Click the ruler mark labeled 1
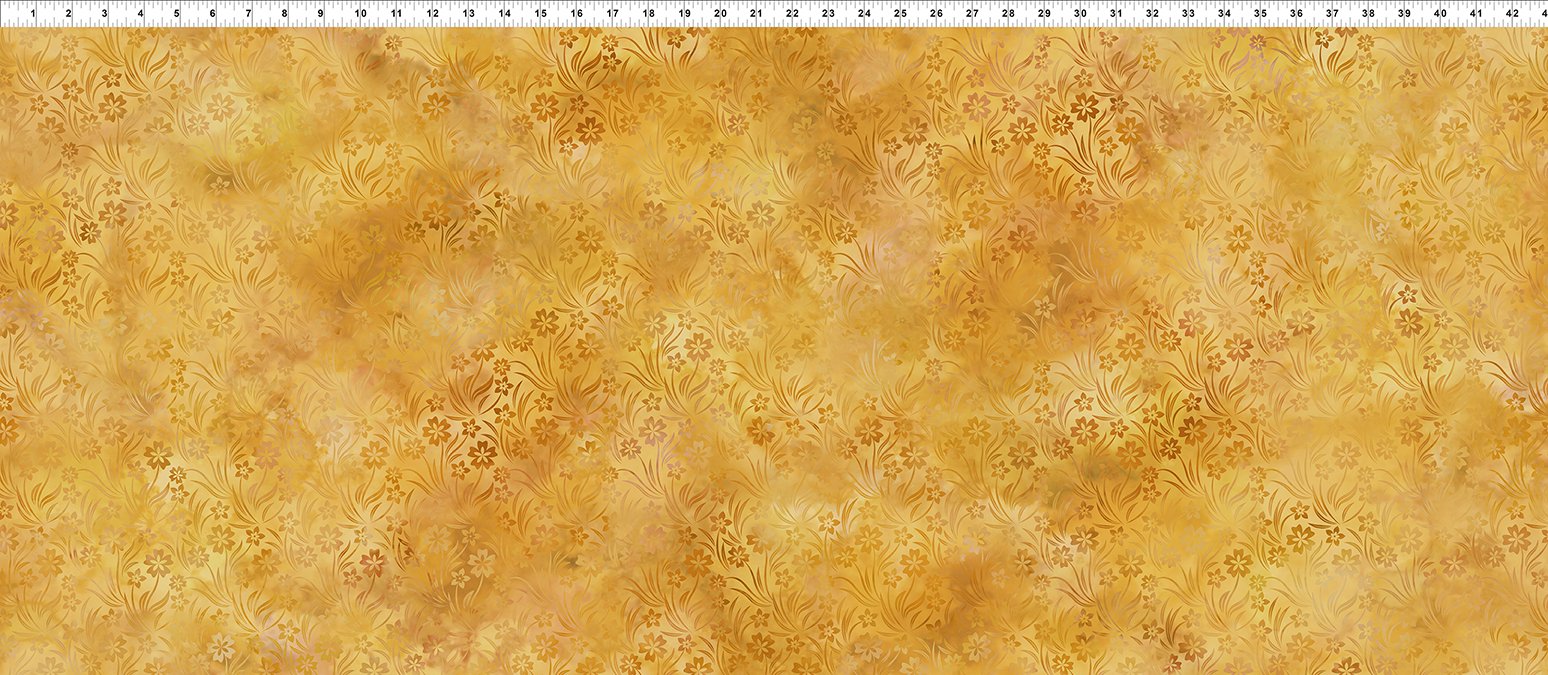Screen dimensions: 1548x675 [33, 14]
